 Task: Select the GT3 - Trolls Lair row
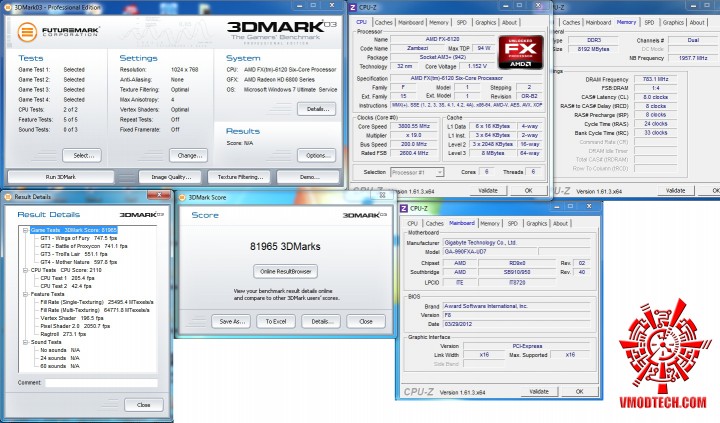point(73,254)
